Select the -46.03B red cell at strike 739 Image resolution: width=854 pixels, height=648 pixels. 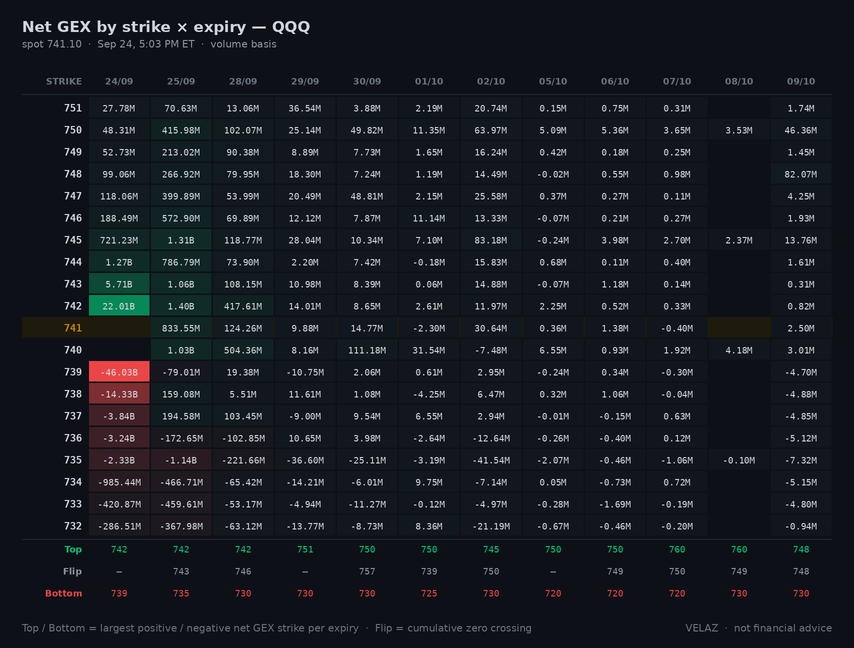[x=119, y=372]
